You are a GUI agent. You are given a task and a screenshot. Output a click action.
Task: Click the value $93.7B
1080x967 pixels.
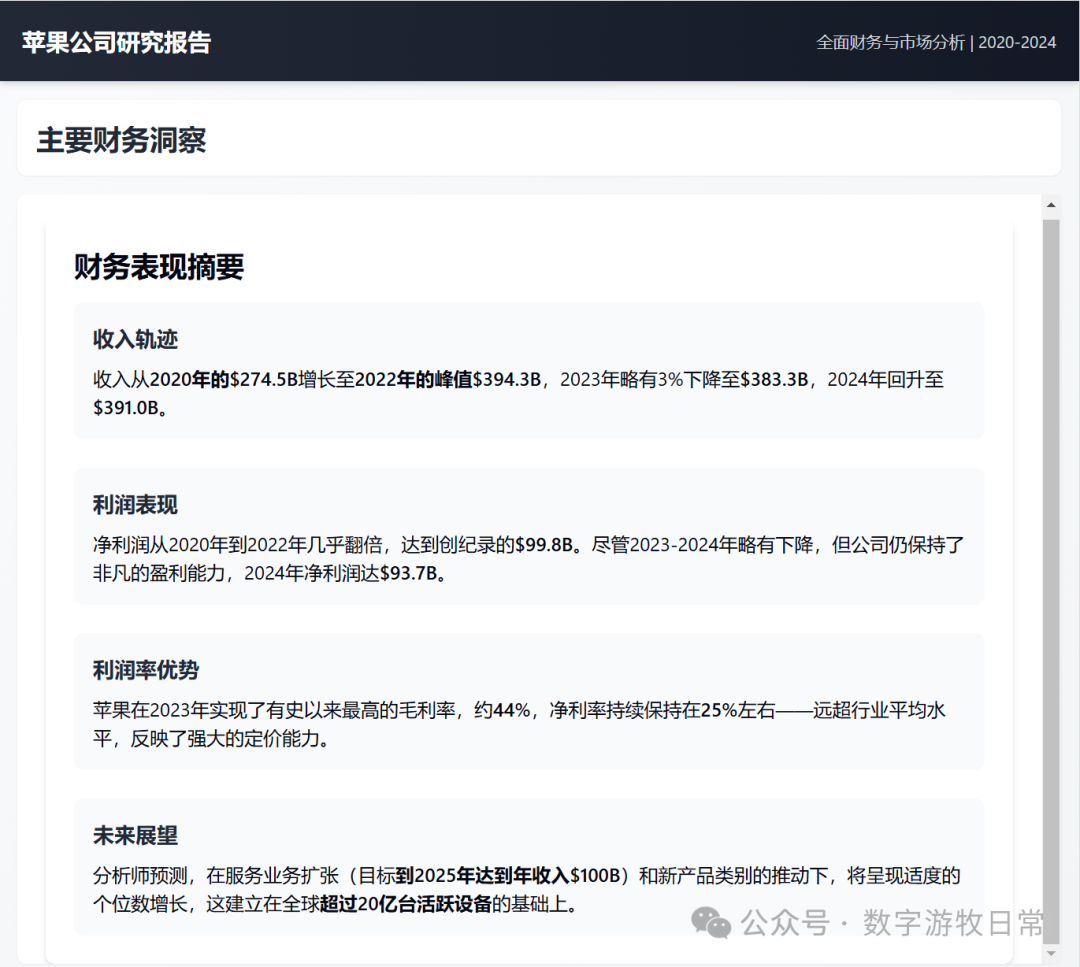[409, 573]
